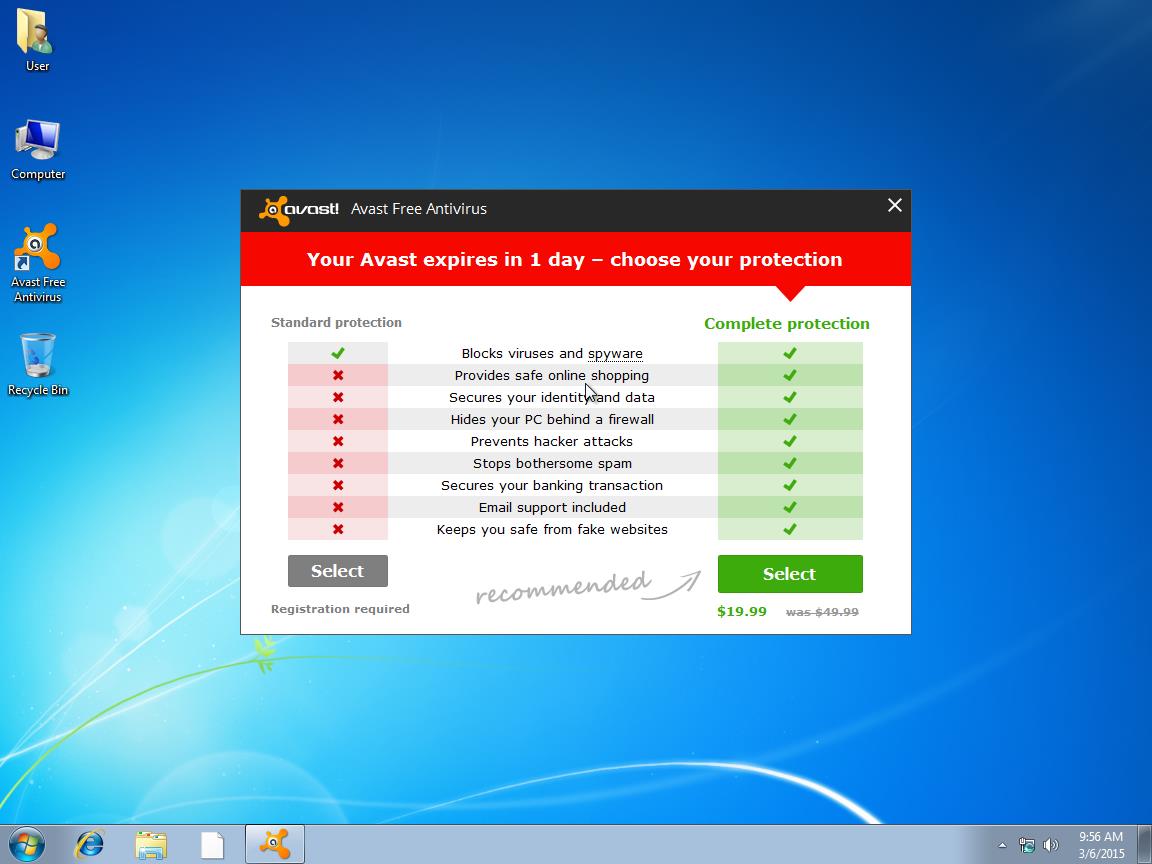Screen dimensions: 1152x864
Task: Click the 'Standard protection' heading
Action: point(336,323)
